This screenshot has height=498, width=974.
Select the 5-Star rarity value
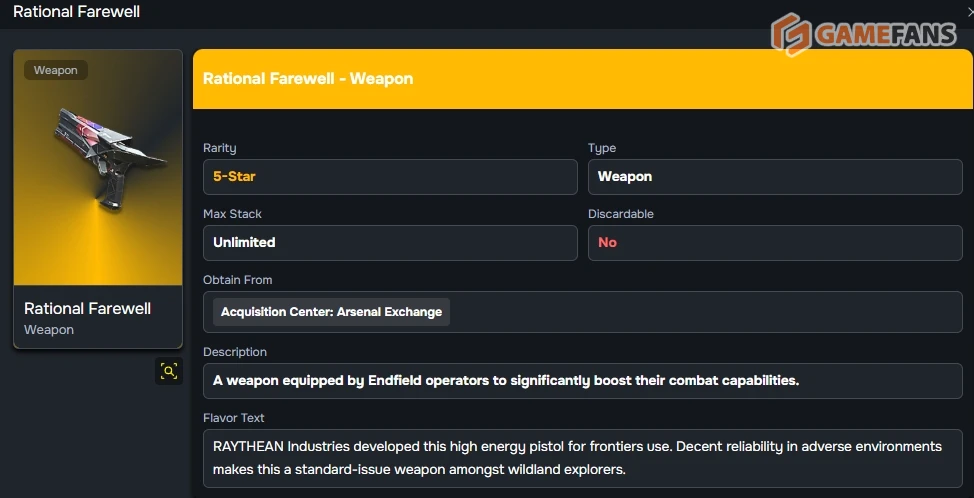pyautogui.click(x=234, y=176)
